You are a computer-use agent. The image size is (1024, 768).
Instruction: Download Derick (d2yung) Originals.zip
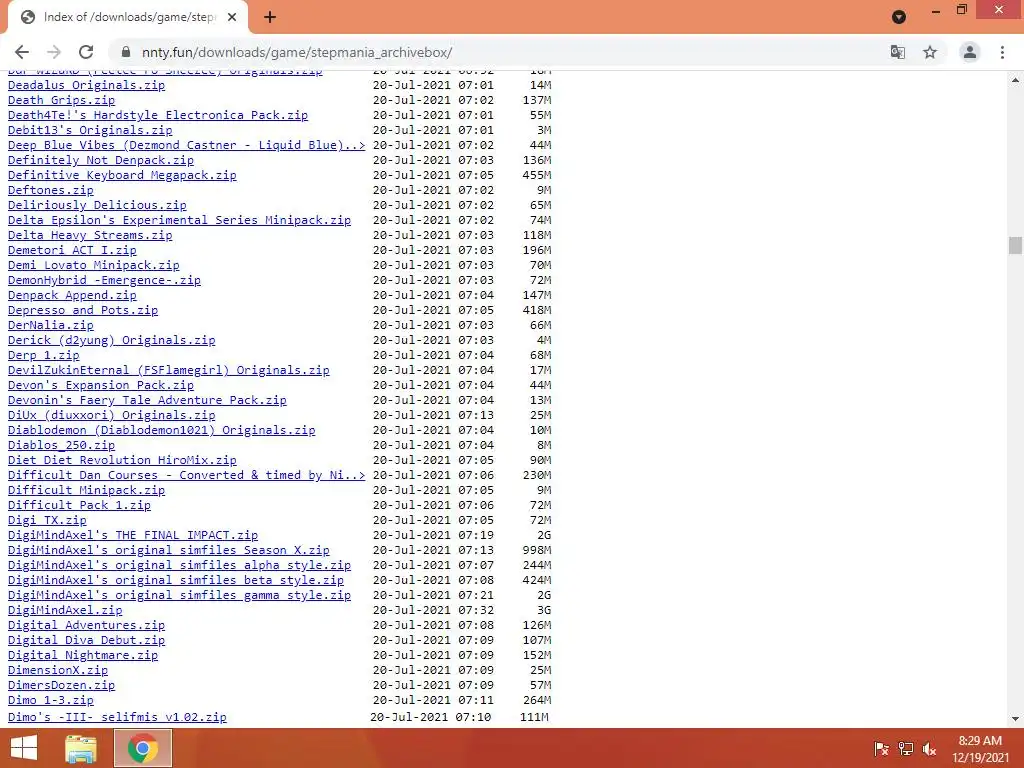click(112, 340)
